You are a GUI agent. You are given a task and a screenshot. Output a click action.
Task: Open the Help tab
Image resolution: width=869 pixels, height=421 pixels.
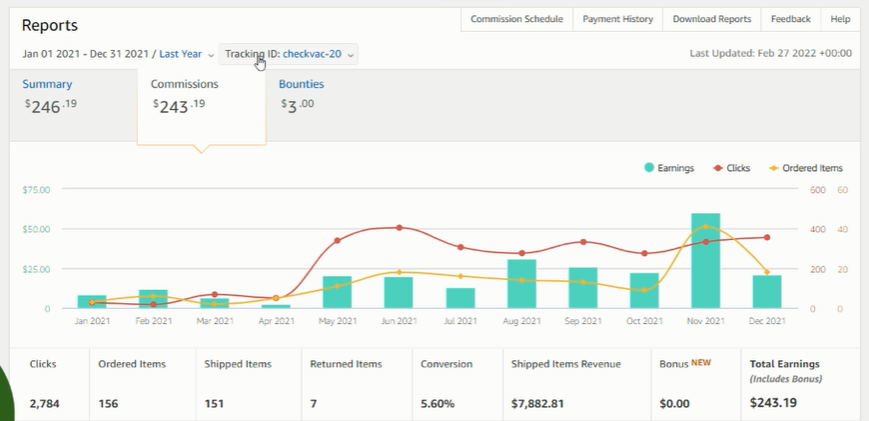pos(840,19)
